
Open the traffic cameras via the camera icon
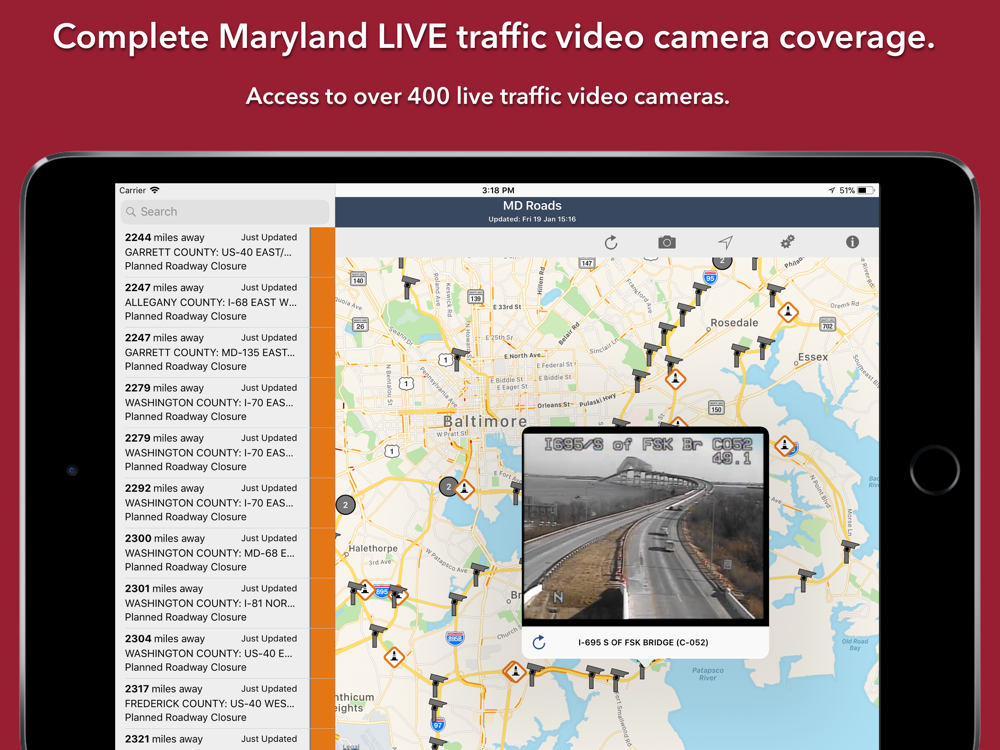point(667,242)
